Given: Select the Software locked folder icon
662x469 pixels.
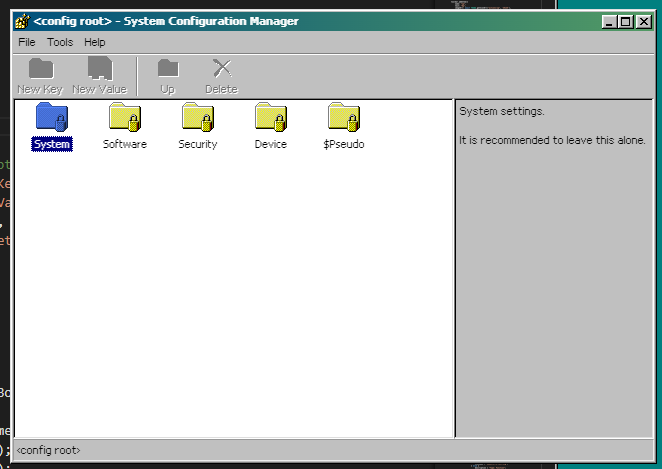Looking at the screenshot, I should pyautogui.click(x=125, y=117).
